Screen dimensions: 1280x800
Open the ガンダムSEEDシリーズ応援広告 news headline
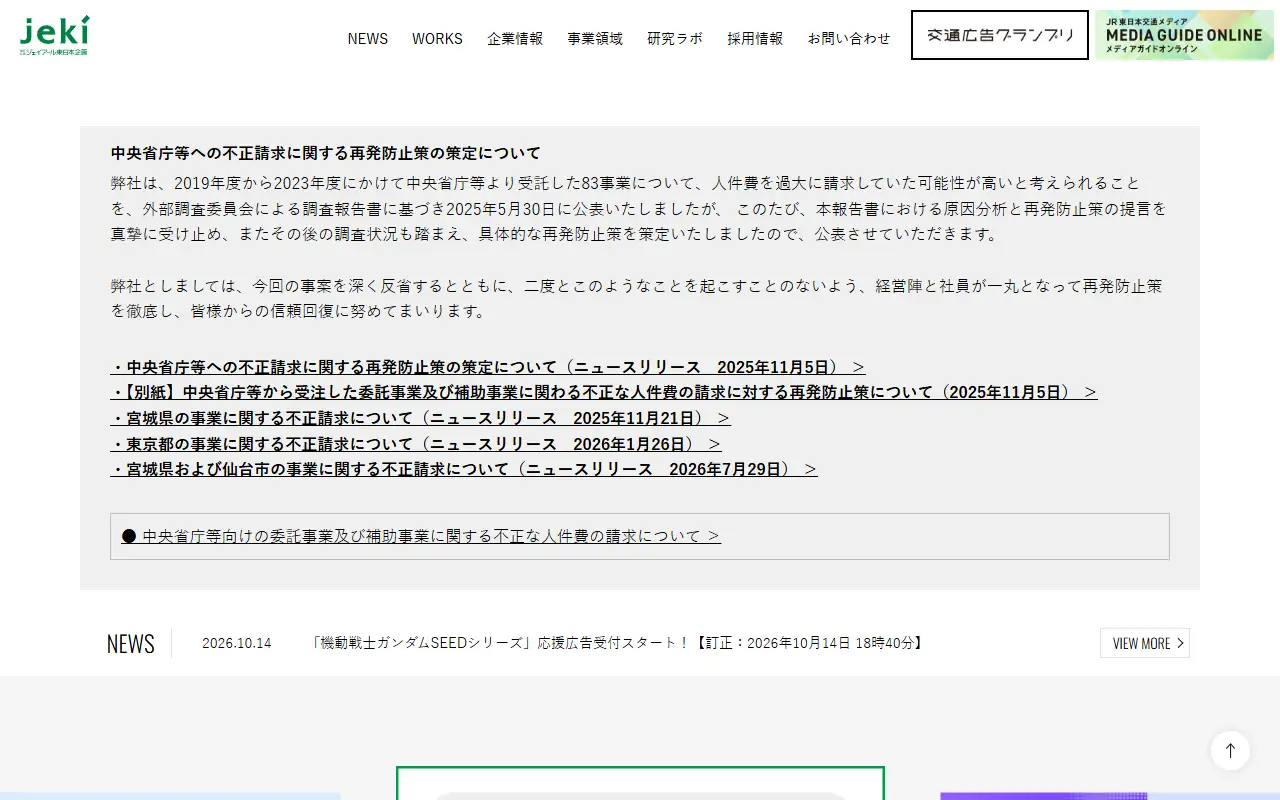point(617,643)
